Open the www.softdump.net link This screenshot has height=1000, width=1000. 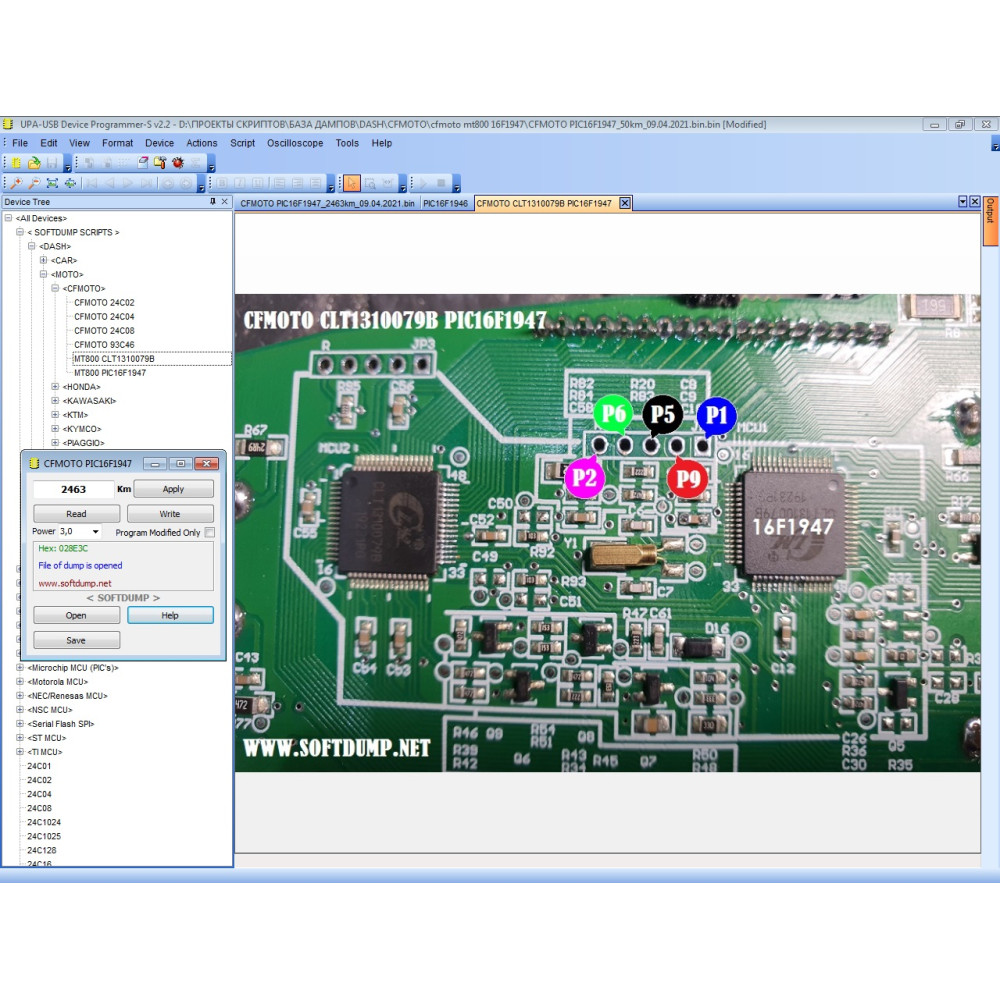75,583
